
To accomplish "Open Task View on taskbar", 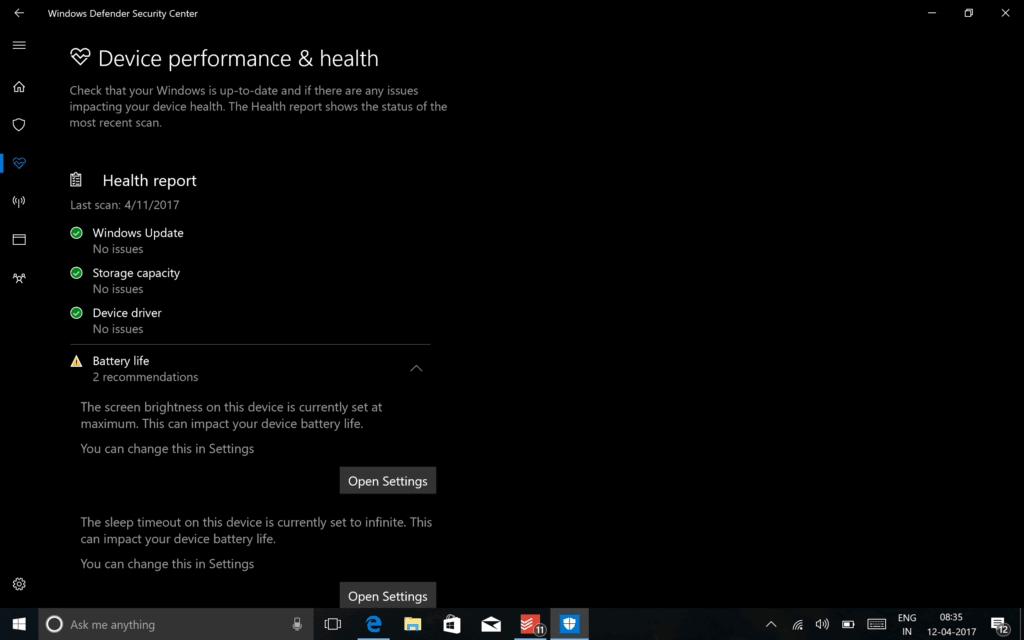I will (333, 624).
